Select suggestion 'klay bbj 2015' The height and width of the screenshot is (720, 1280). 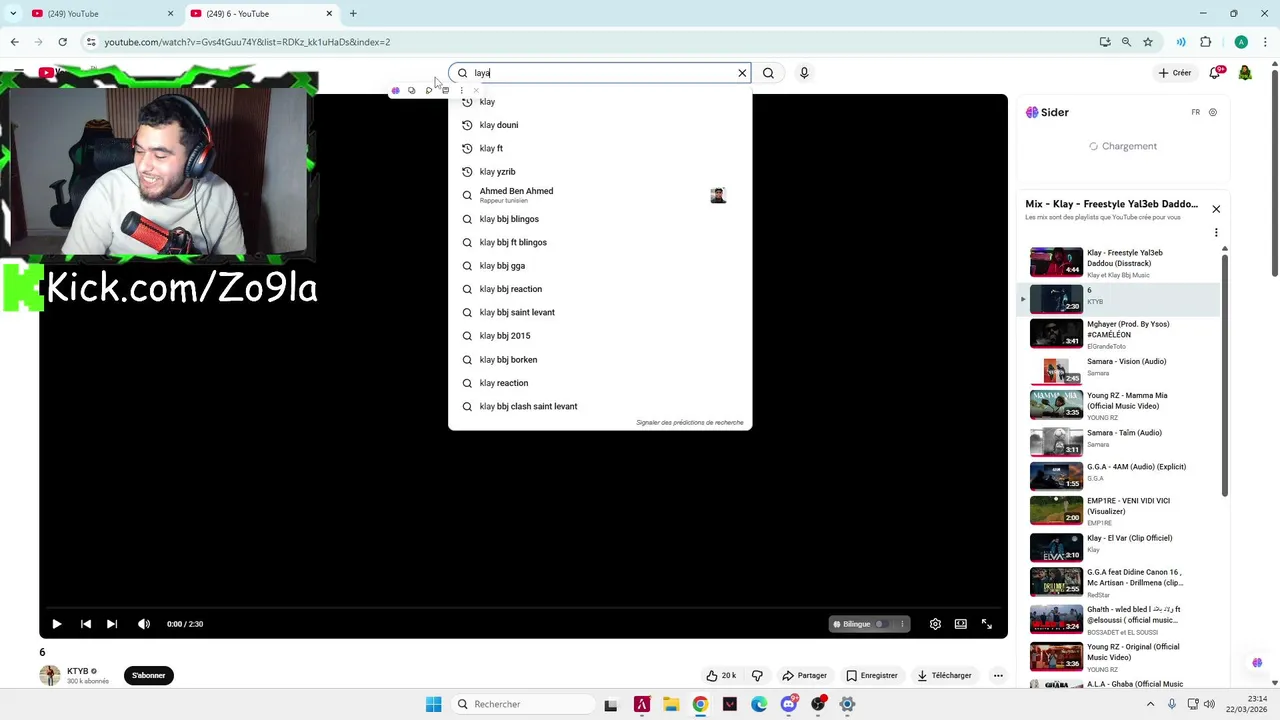click(x=600, y=336)
